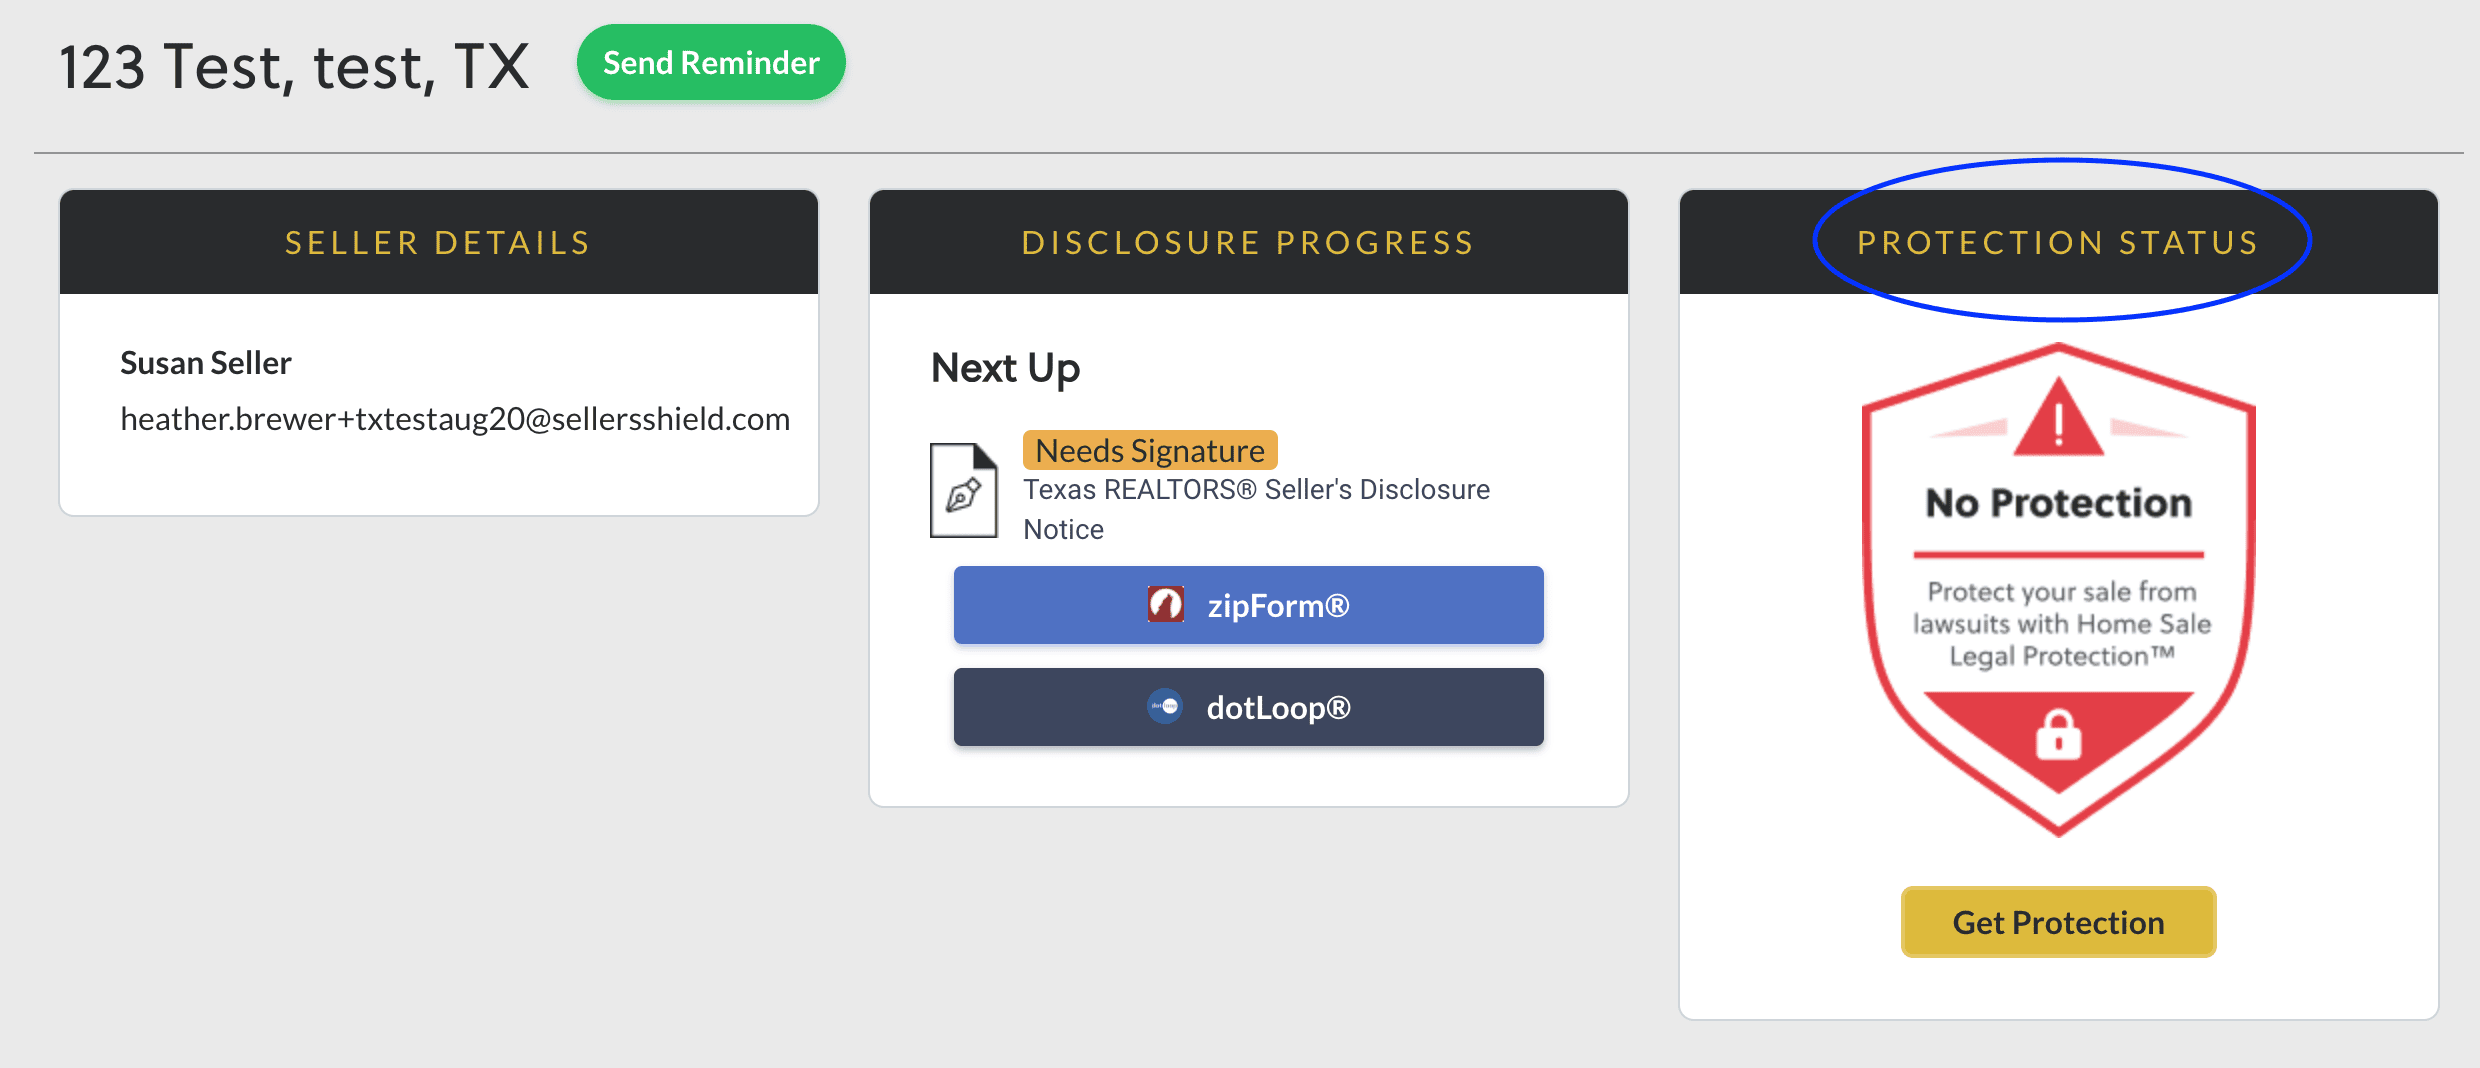The height and width of the screenshot is (1068, 2480).
Task: Click the Susan Seller name
Action: [x=206, y=363]
